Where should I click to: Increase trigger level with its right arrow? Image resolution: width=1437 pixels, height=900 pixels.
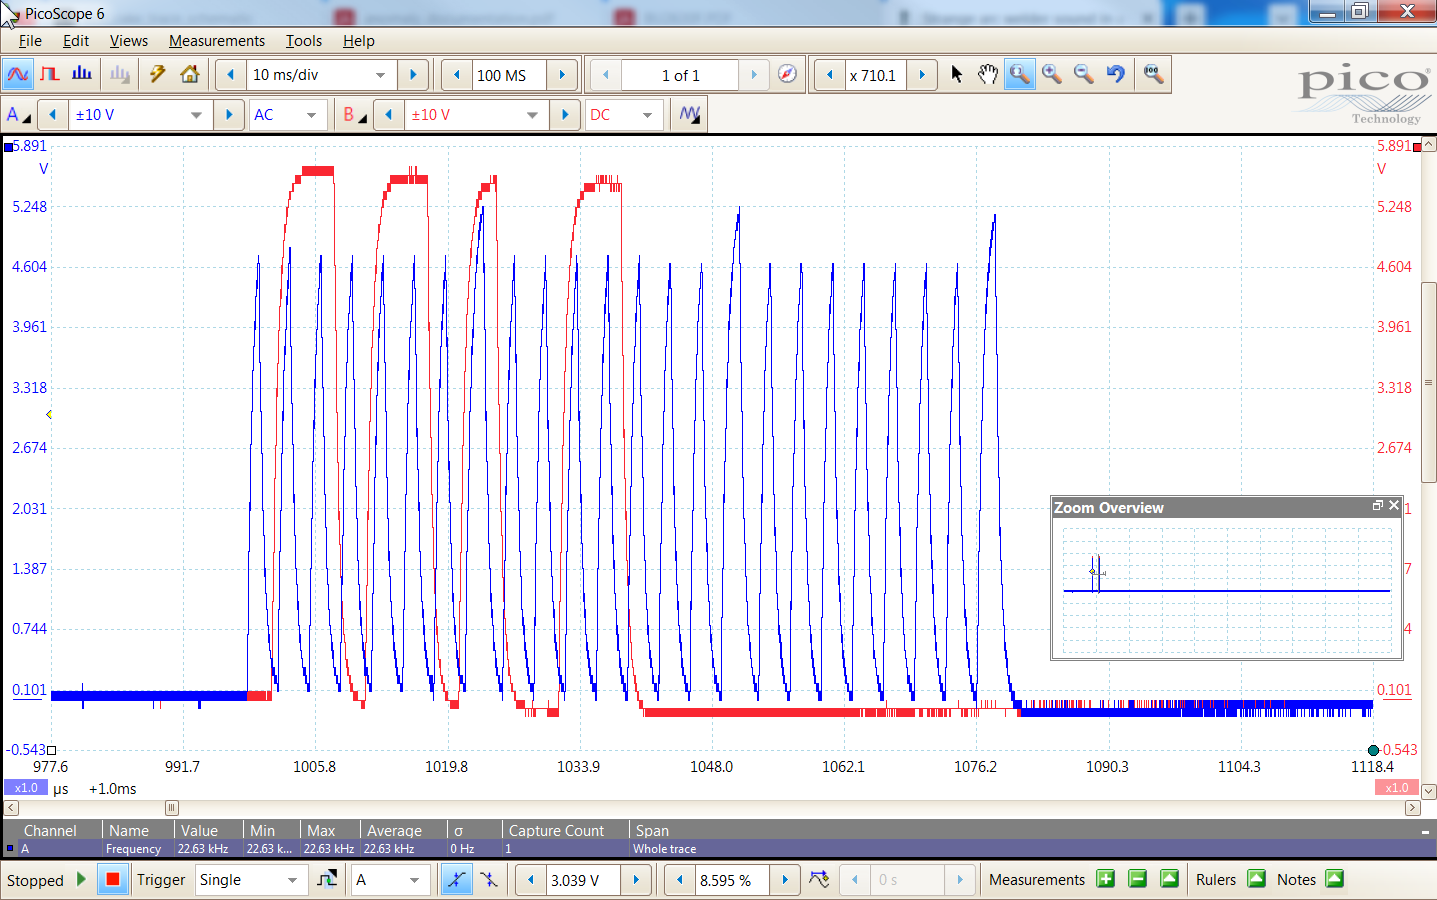click(x=637, y=880)
